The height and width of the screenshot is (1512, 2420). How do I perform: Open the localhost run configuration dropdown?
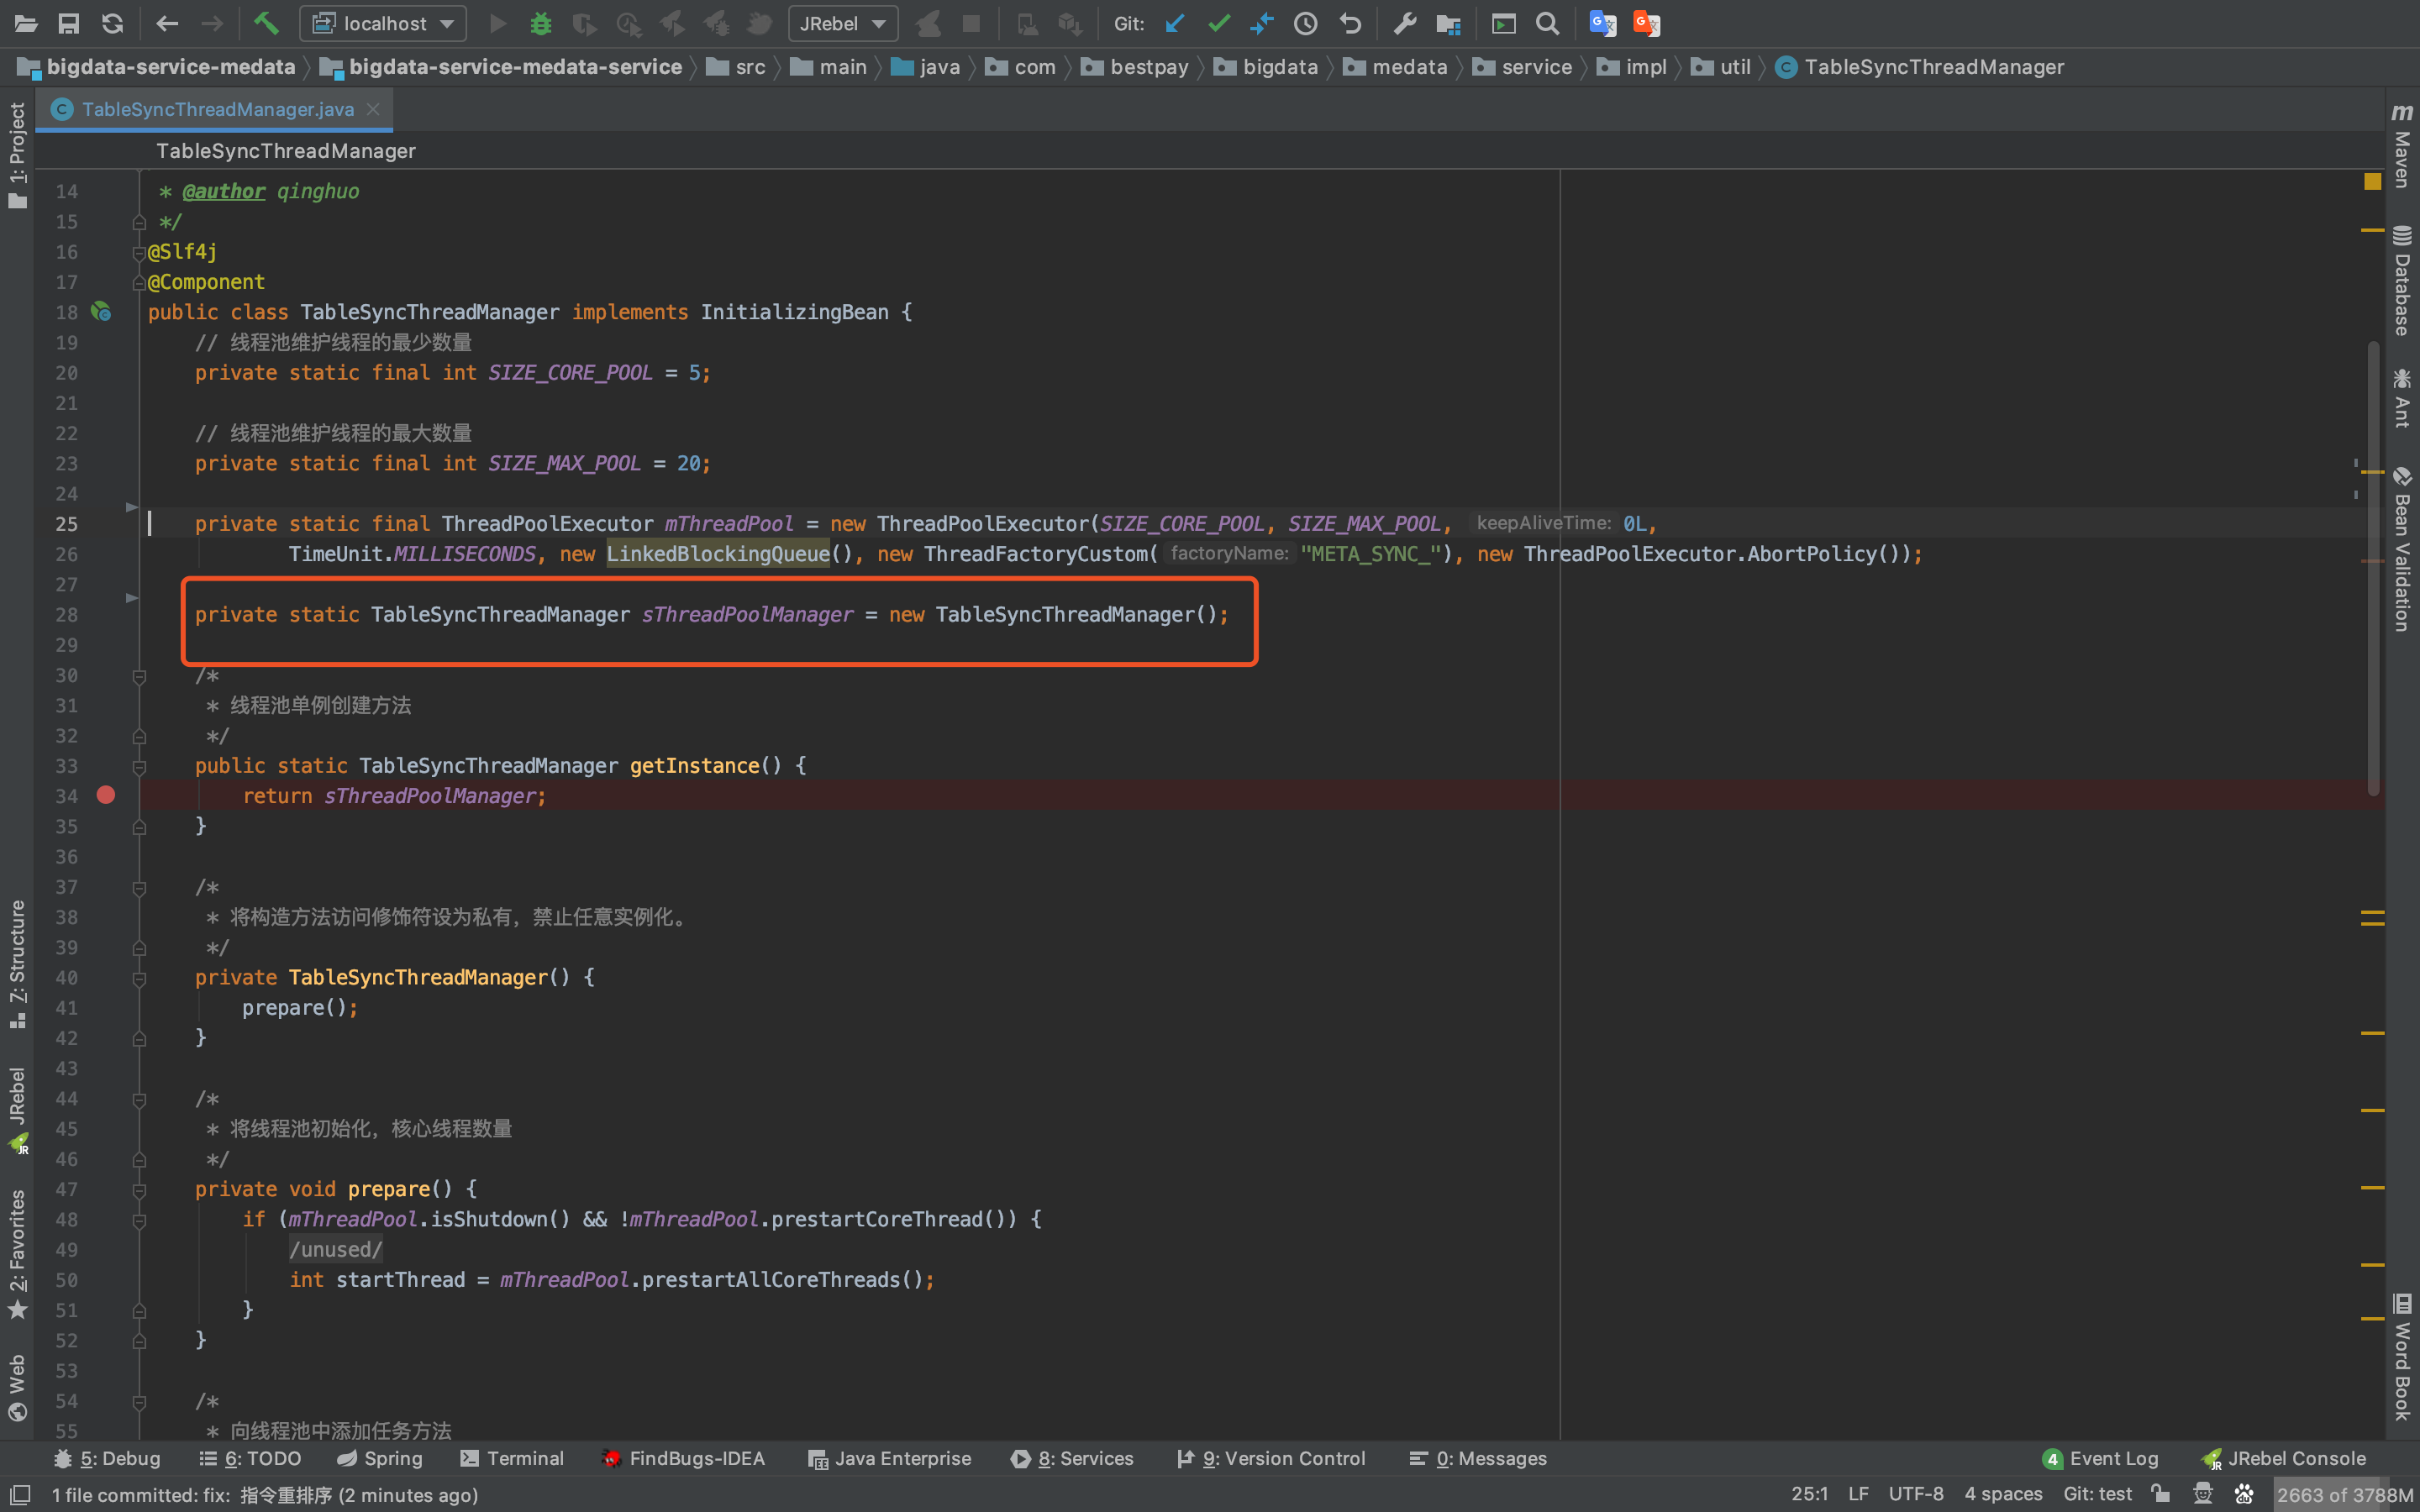click(x=383, y=23)
